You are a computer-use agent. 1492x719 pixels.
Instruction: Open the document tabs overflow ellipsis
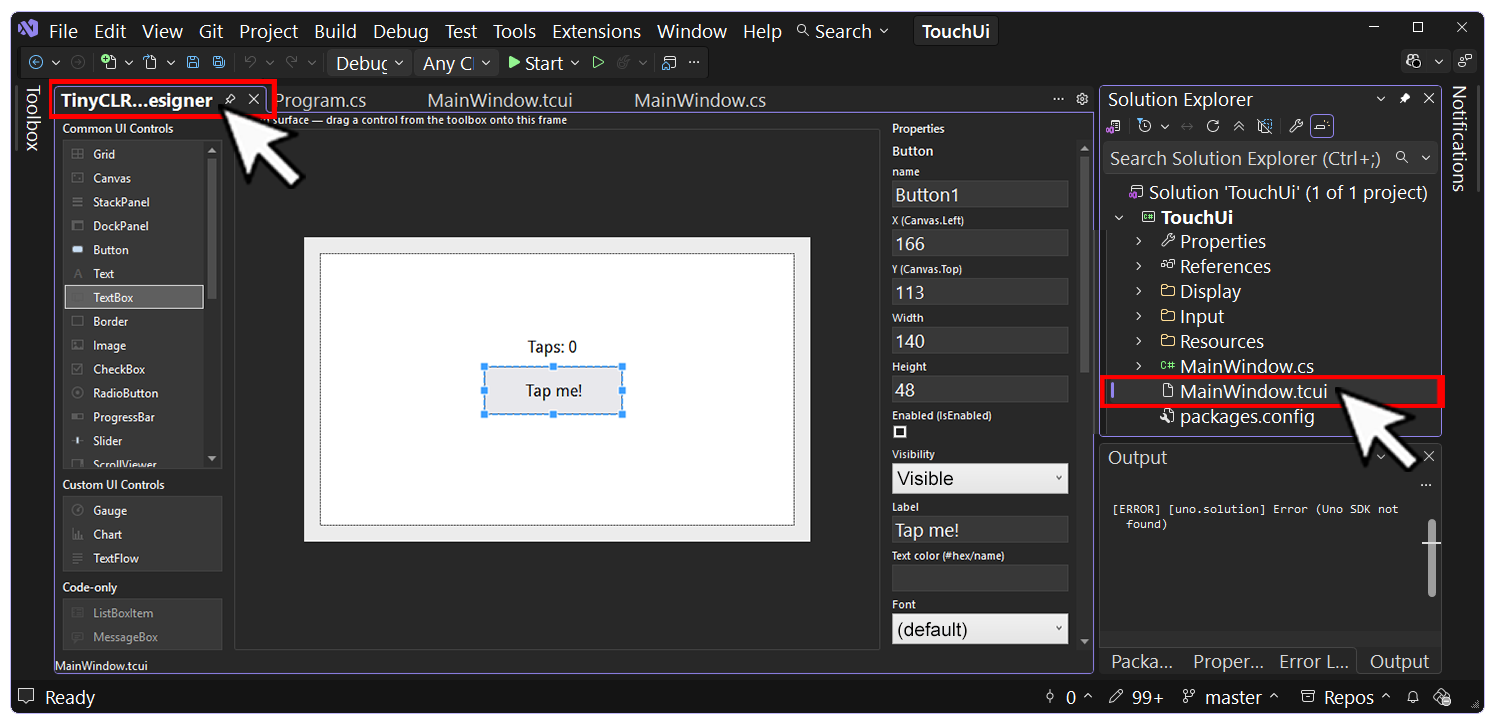1059,99
